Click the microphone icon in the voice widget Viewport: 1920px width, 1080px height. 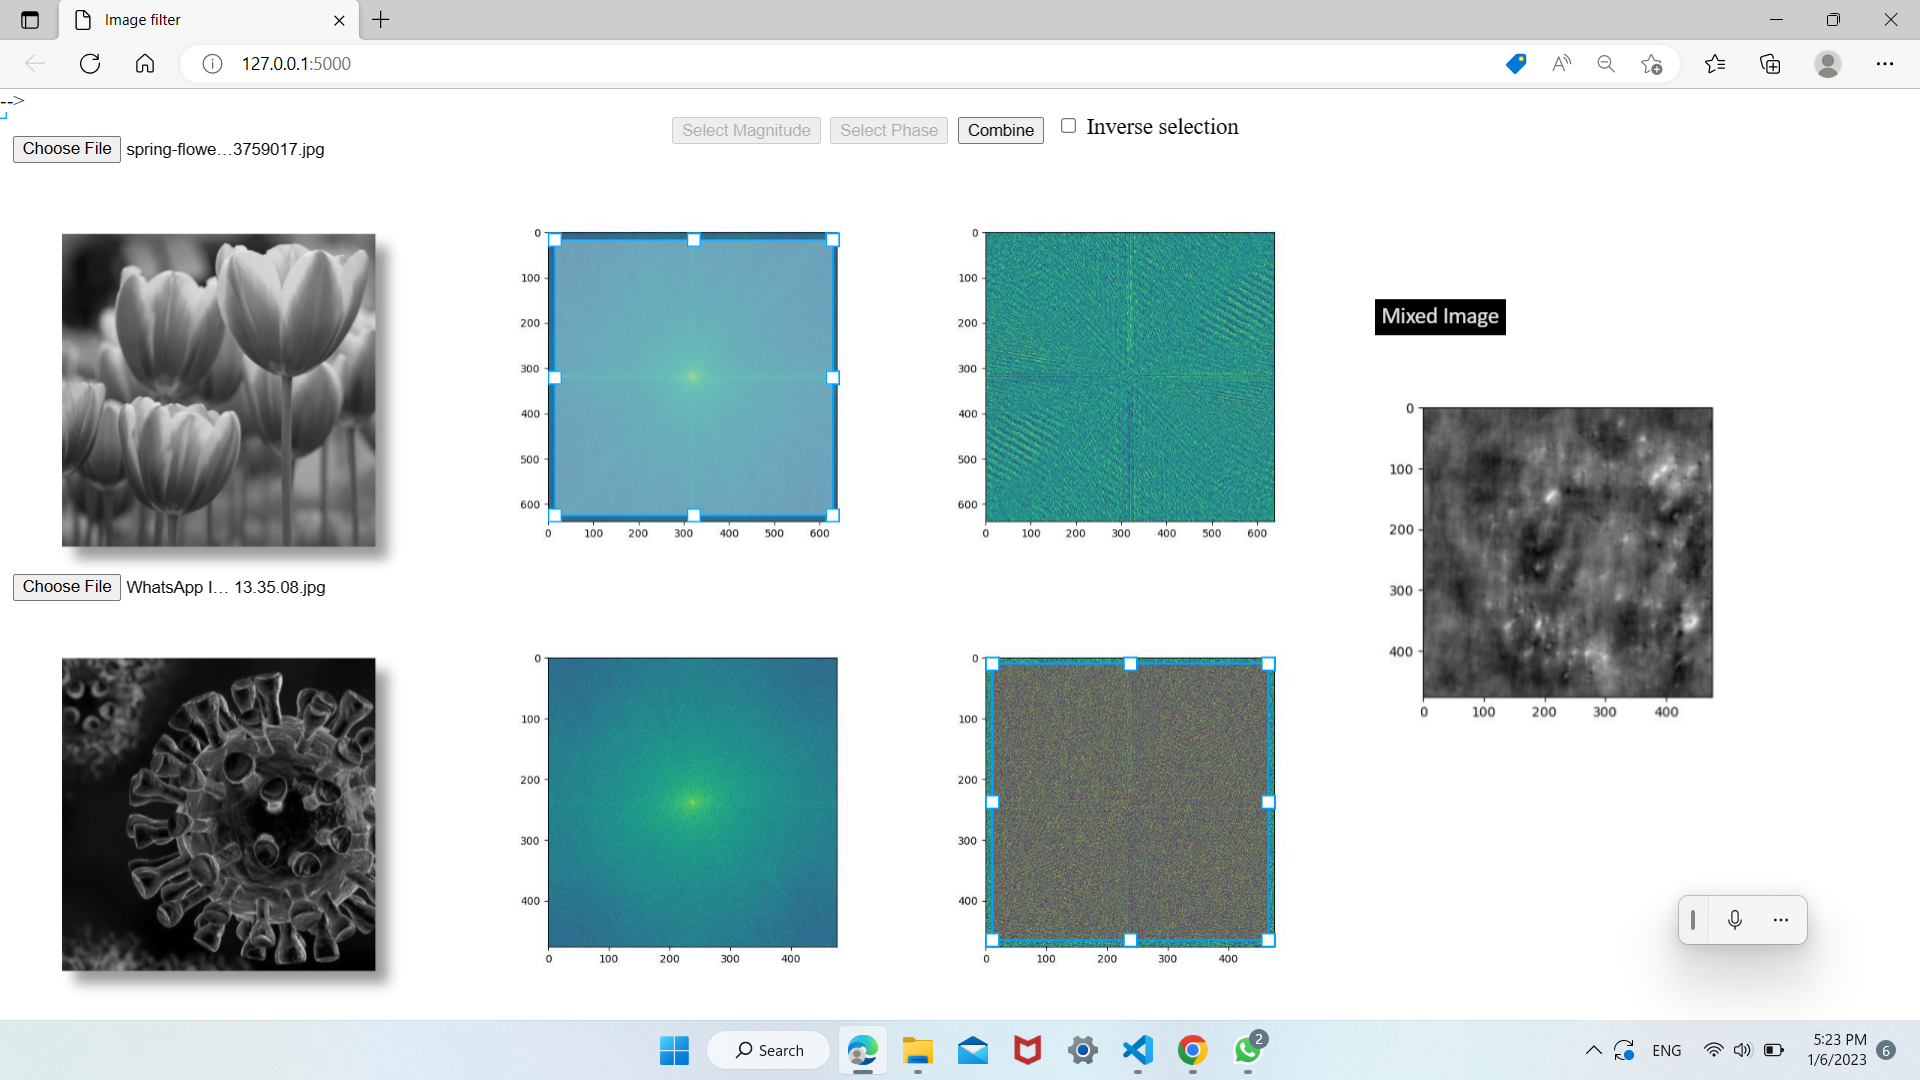(x=1735, y=920)
